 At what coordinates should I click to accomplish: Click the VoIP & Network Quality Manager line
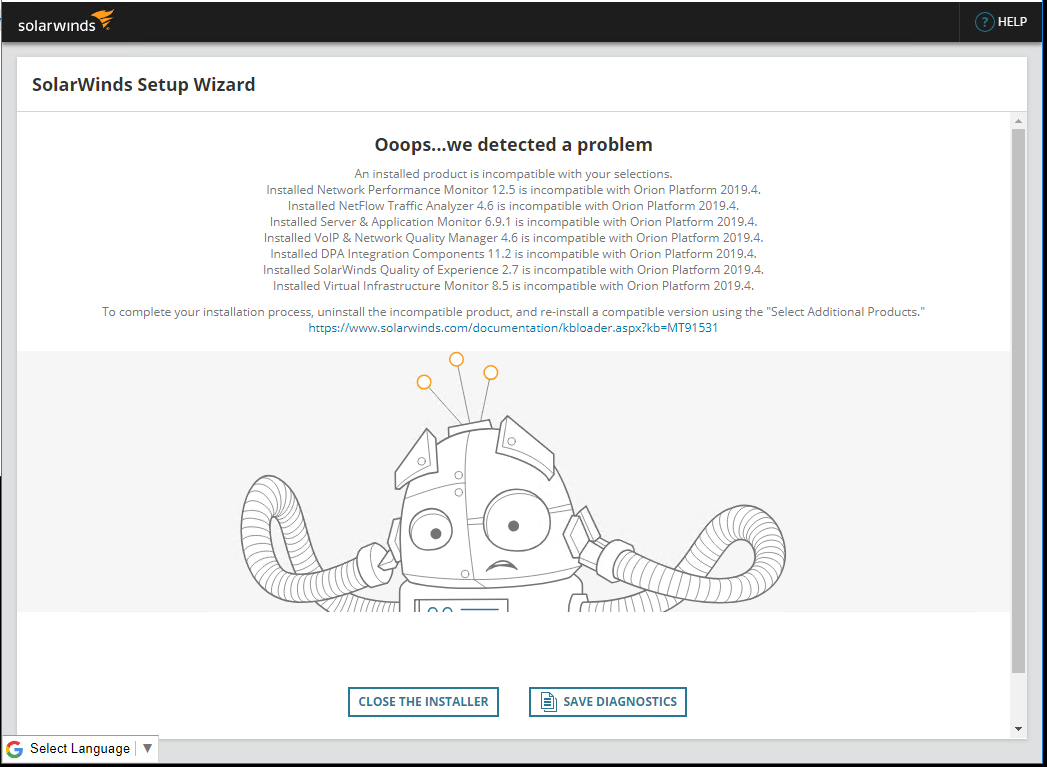click(513, 238)
